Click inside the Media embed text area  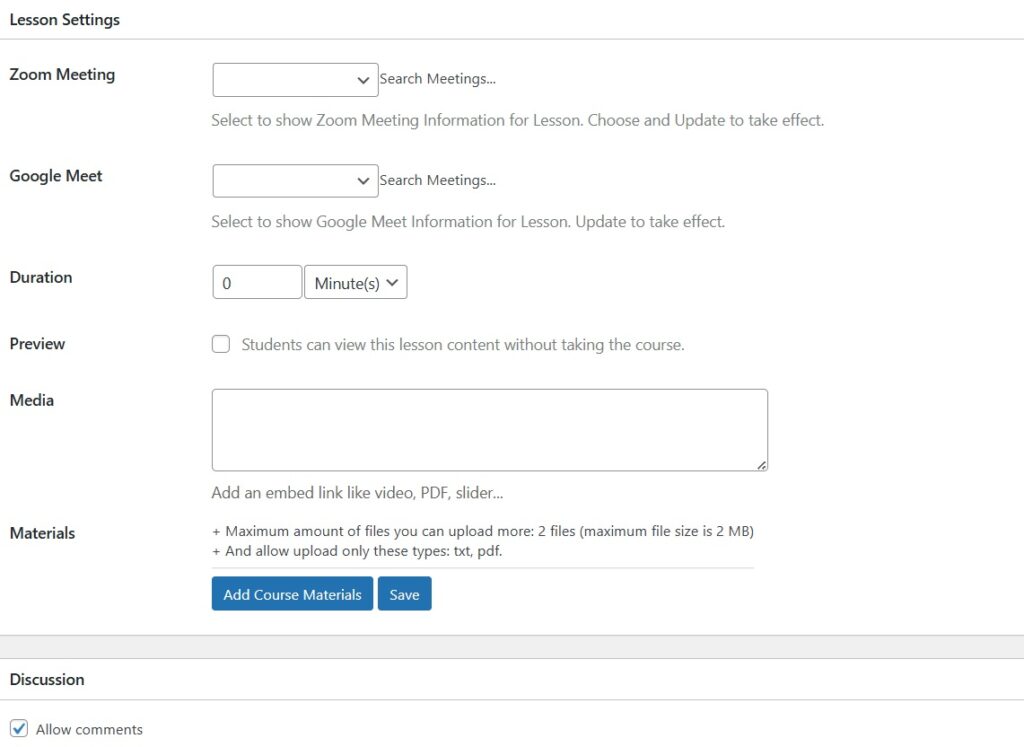point(489,429)
